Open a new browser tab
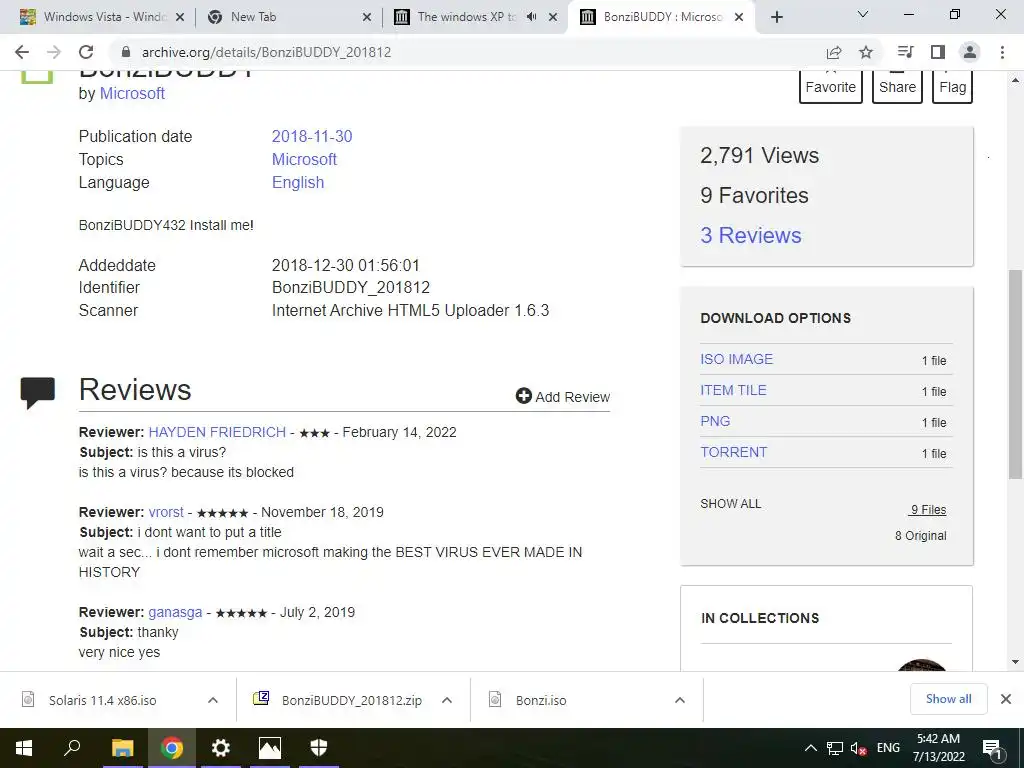Image resolution: width=1024 pixels, height=768 pixels. (x=776, y=18)
